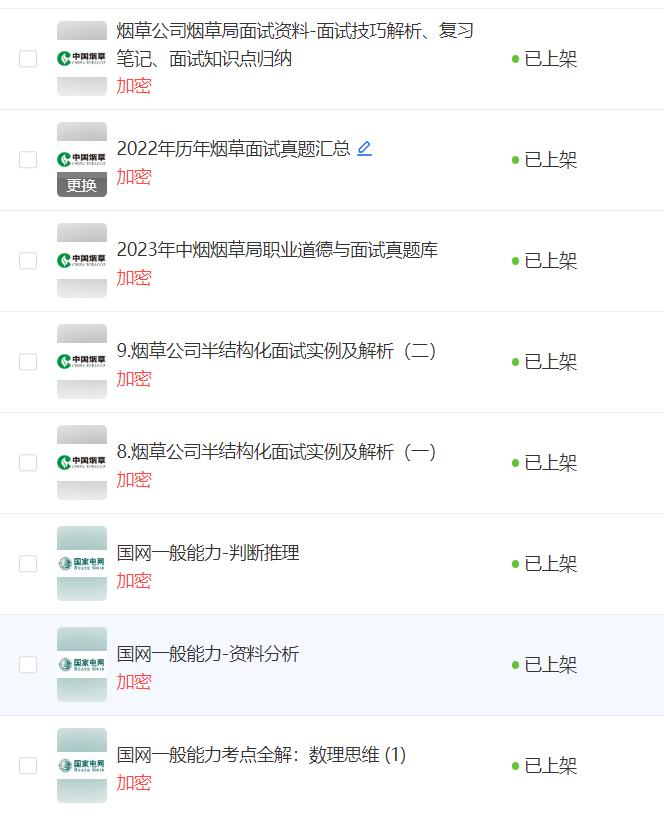Tick the checkbox for 烟草公司烟草局面试资料 row
The image size is (664, 816).
[x=28, y=59]
